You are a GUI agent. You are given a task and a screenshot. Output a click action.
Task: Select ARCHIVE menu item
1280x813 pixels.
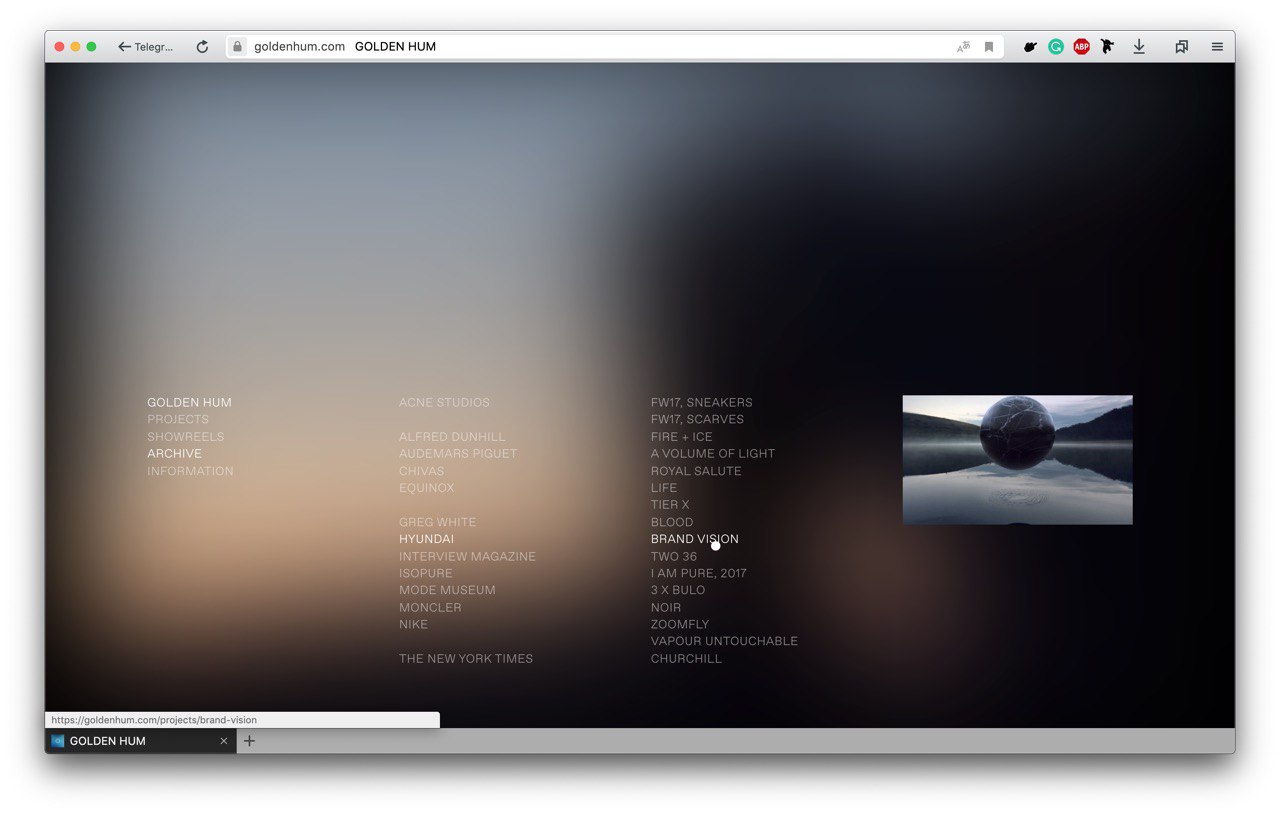click(175, 454)
